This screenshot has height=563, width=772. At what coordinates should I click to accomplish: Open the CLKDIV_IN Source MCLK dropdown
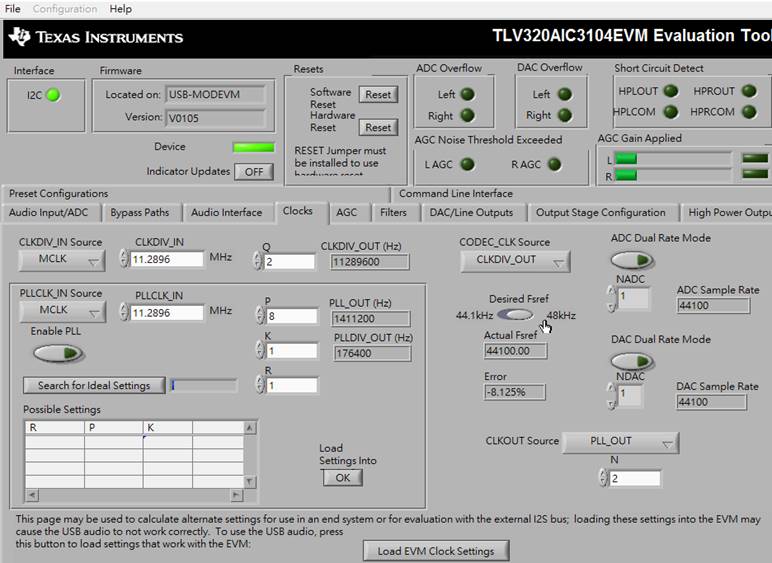point(62,260)
